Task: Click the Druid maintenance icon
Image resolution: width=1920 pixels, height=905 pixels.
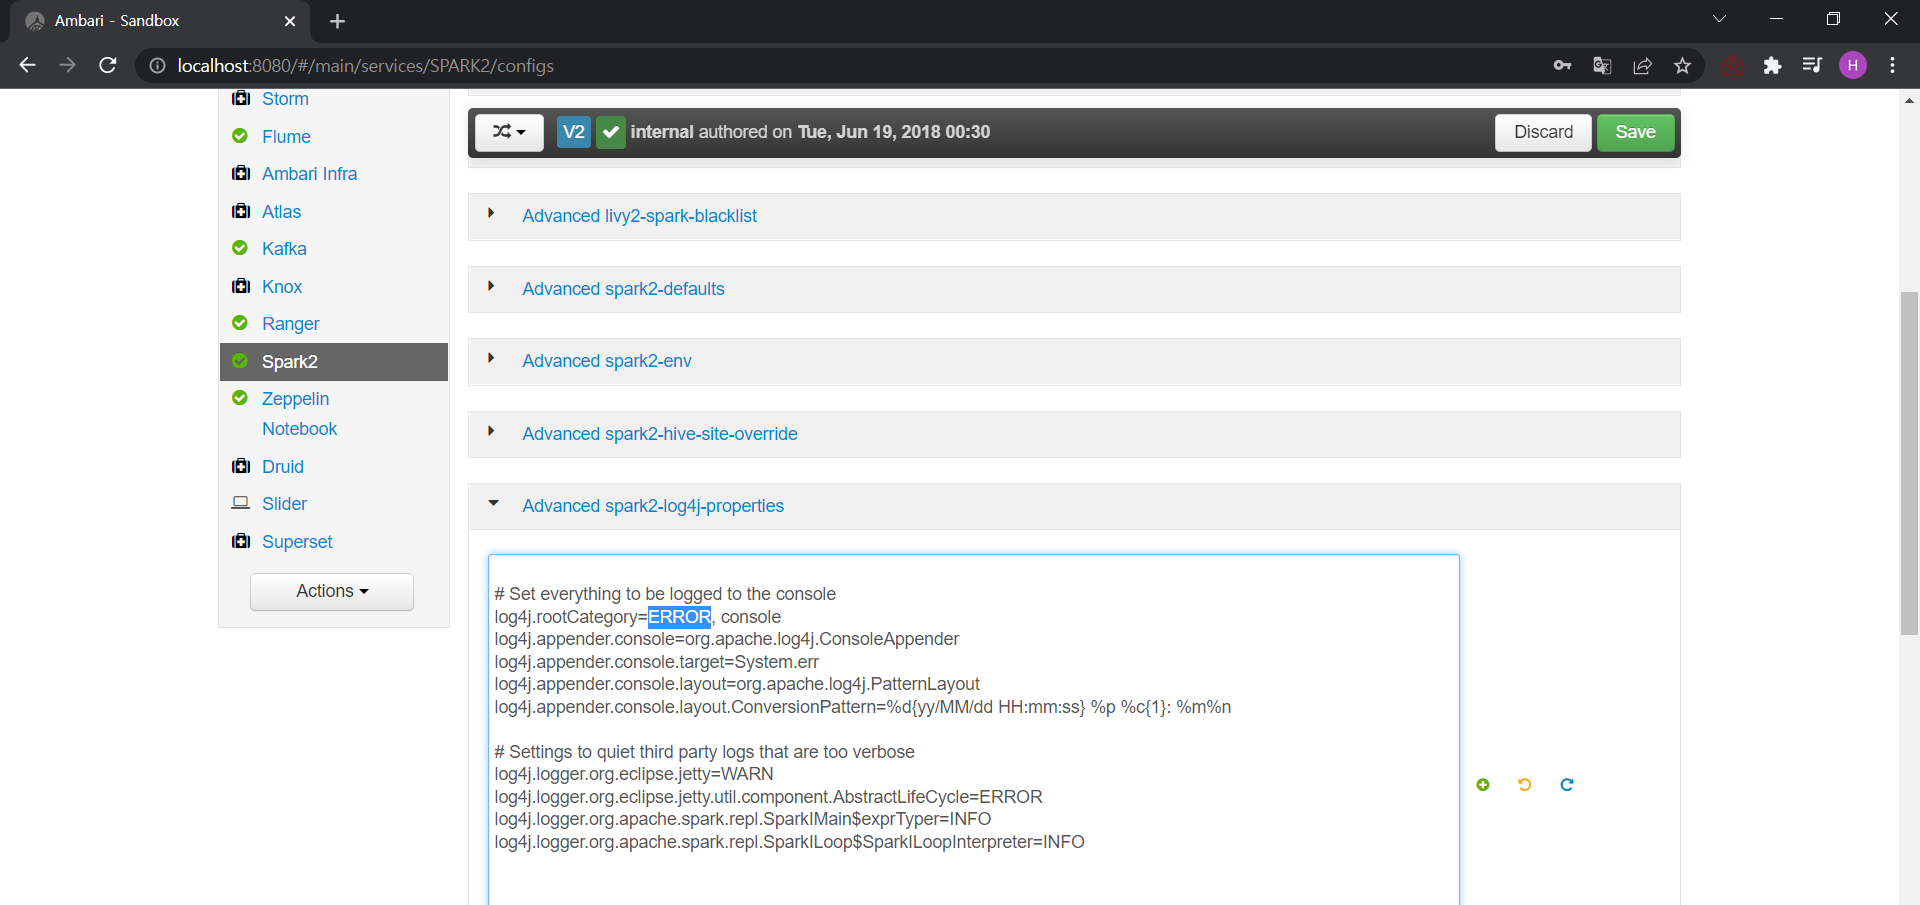Action: [x=241, y=466]
